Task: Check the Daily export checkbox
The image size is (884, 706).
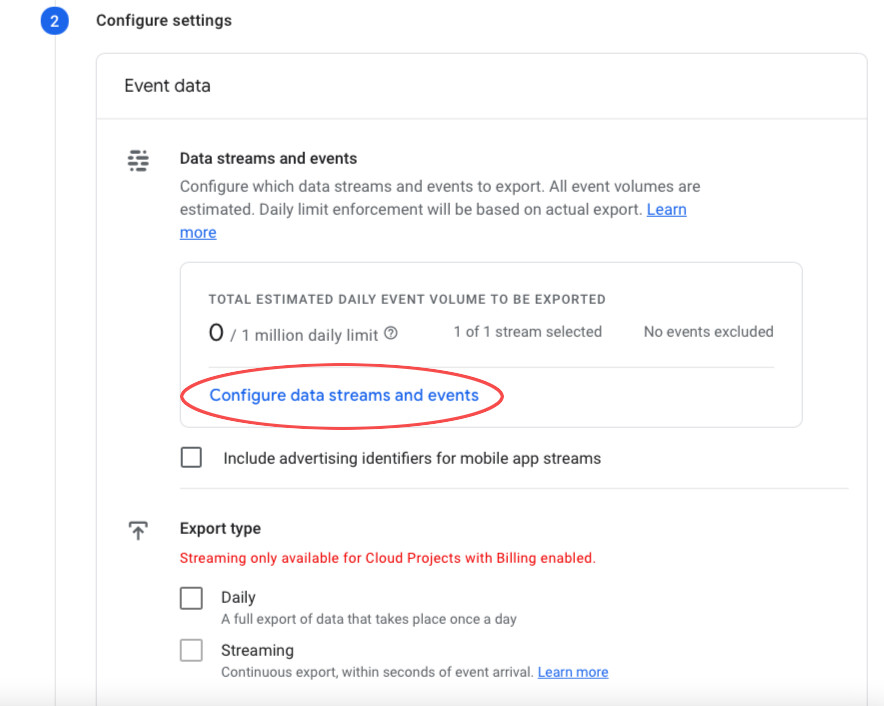Action: (x=191, y=598)
